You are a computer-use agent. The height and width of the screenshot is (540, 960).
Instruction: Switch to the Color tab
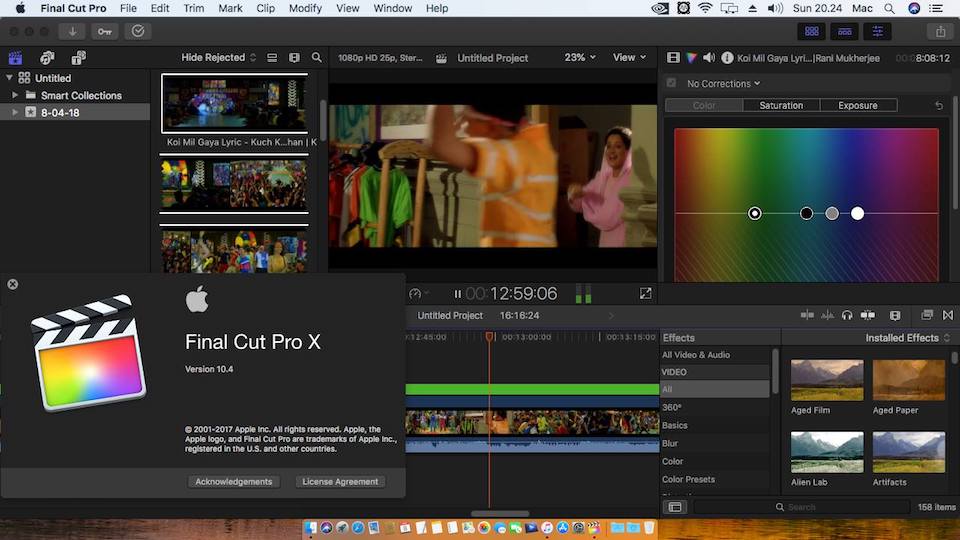pos(704,105)
